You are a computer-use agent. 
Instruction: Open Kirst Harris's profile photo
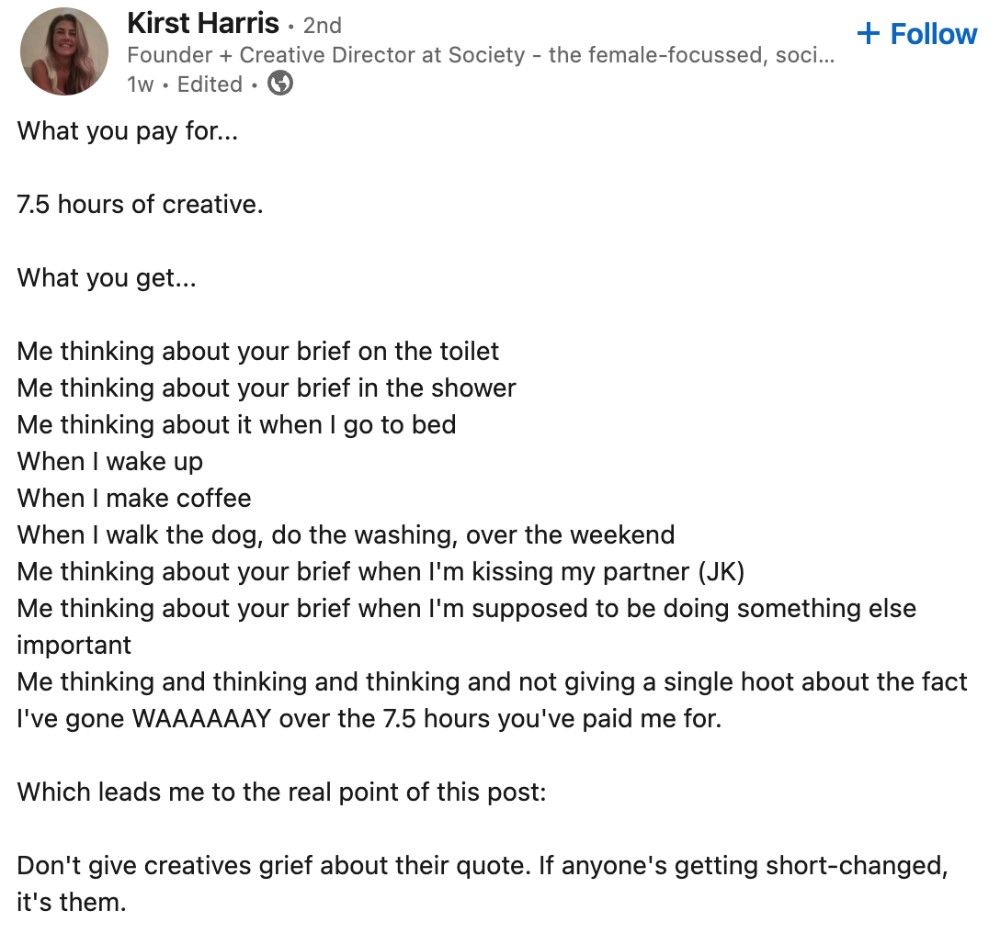[64, 52]
